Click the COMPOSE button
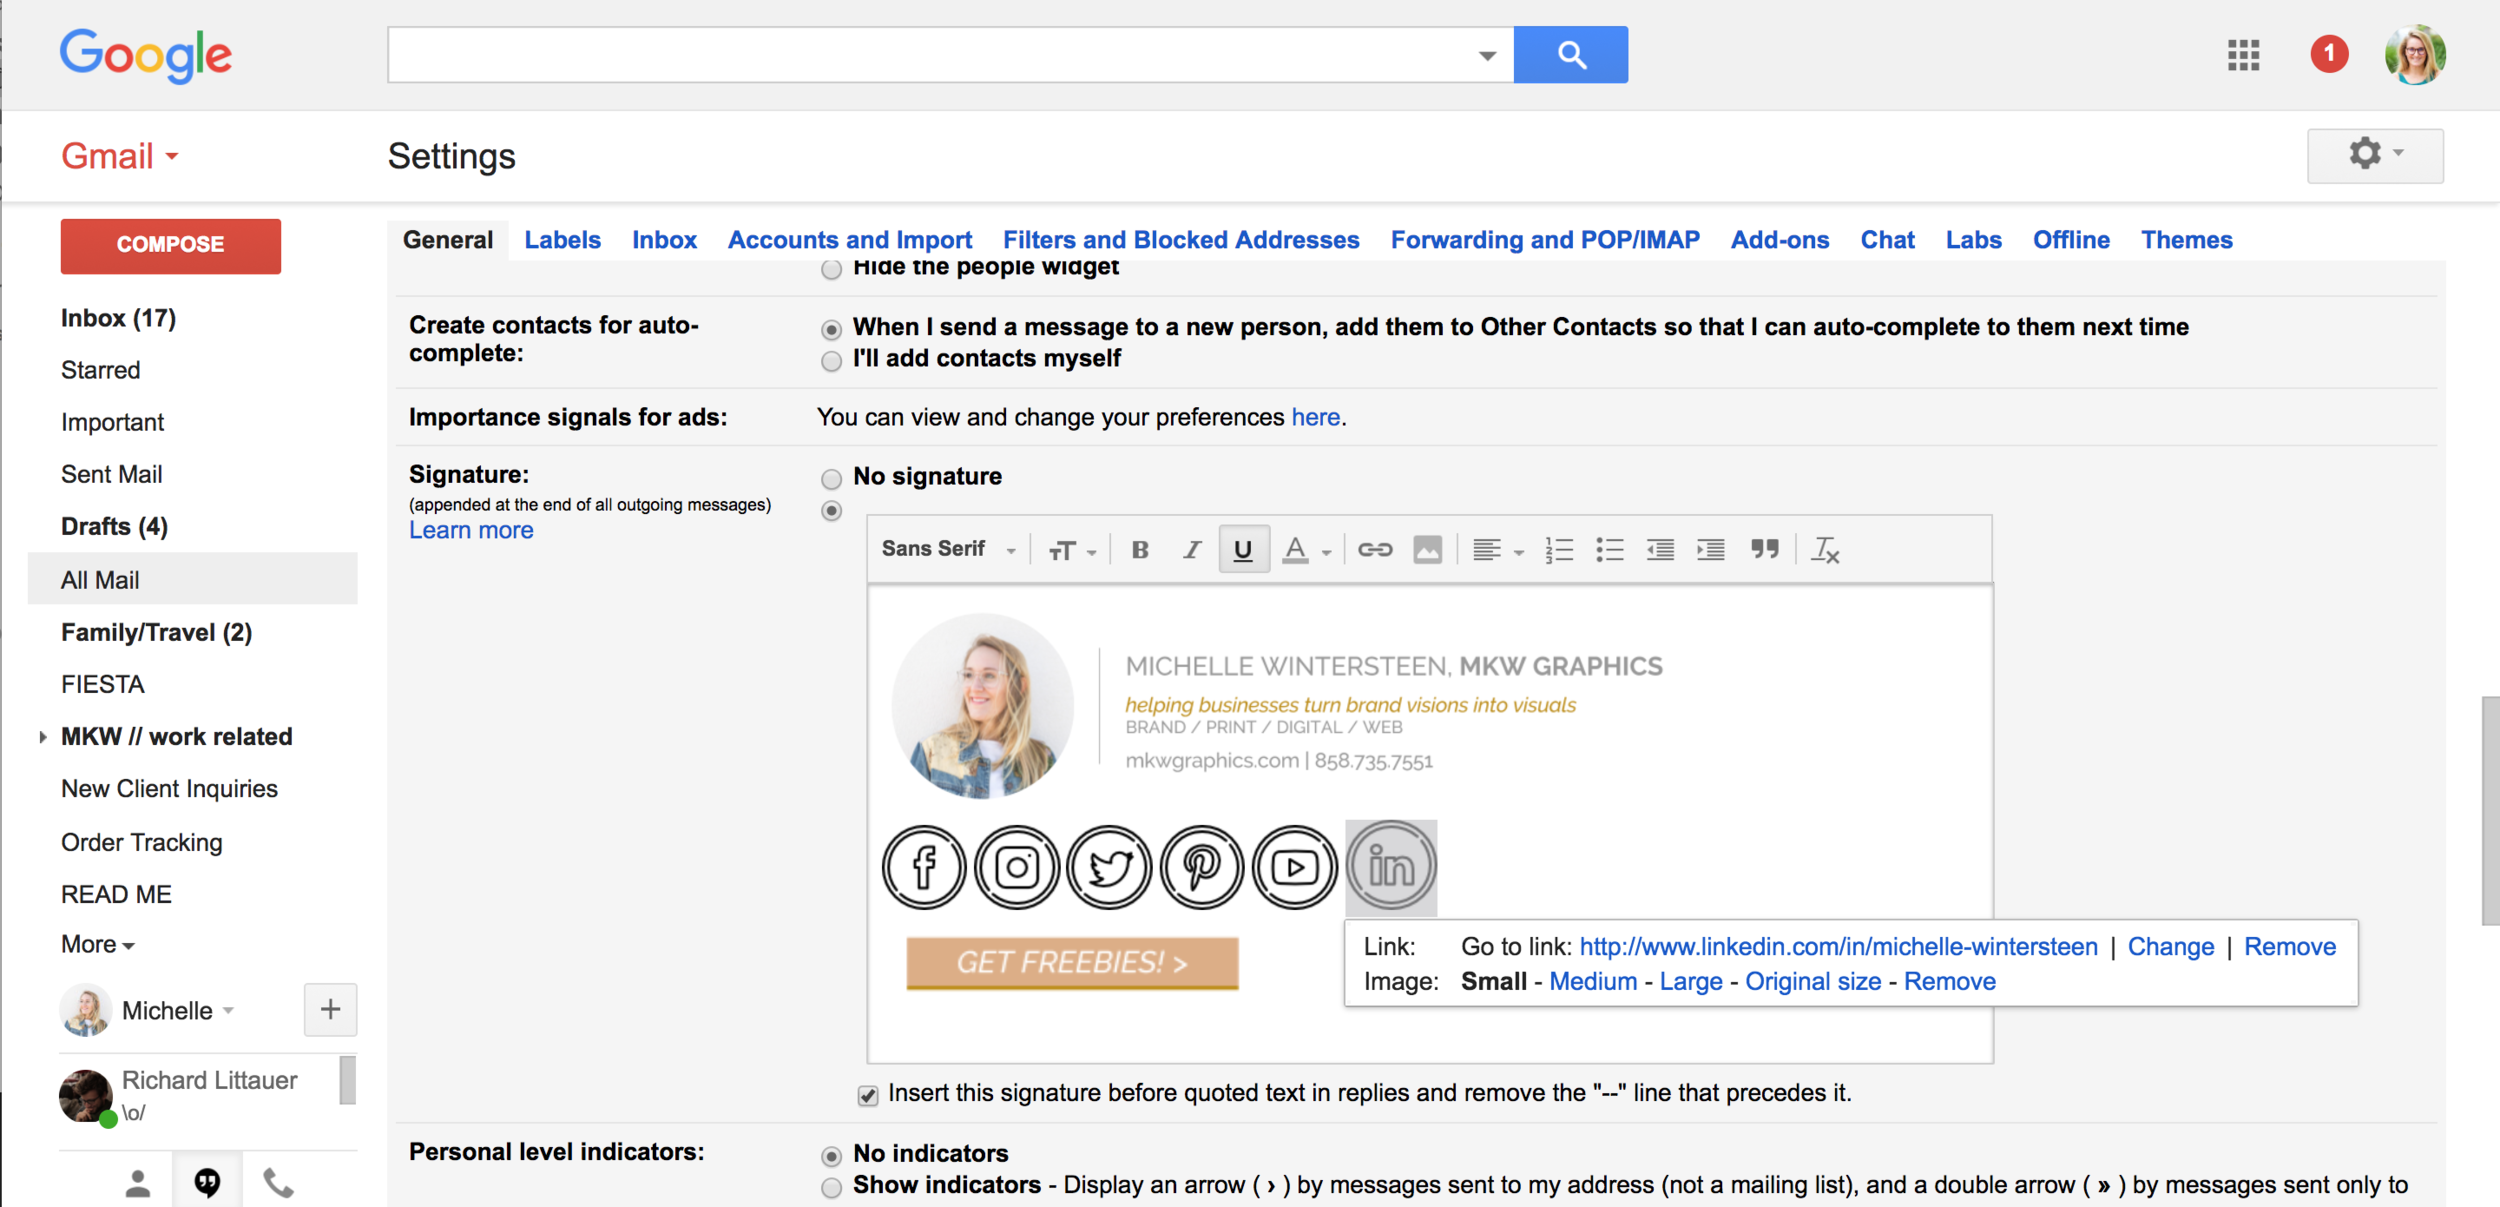2500x1207 pixels. pos(170,245)
